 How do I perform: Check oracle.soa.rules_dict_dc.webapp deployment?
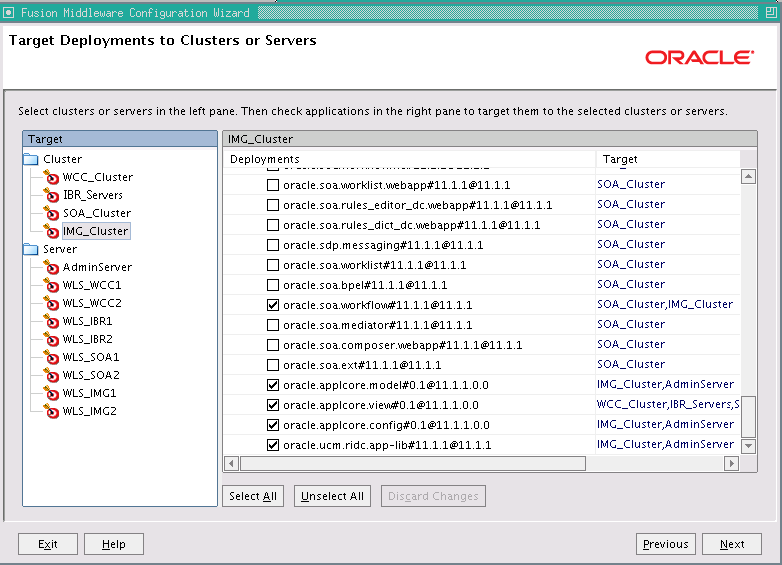point(273,225)
